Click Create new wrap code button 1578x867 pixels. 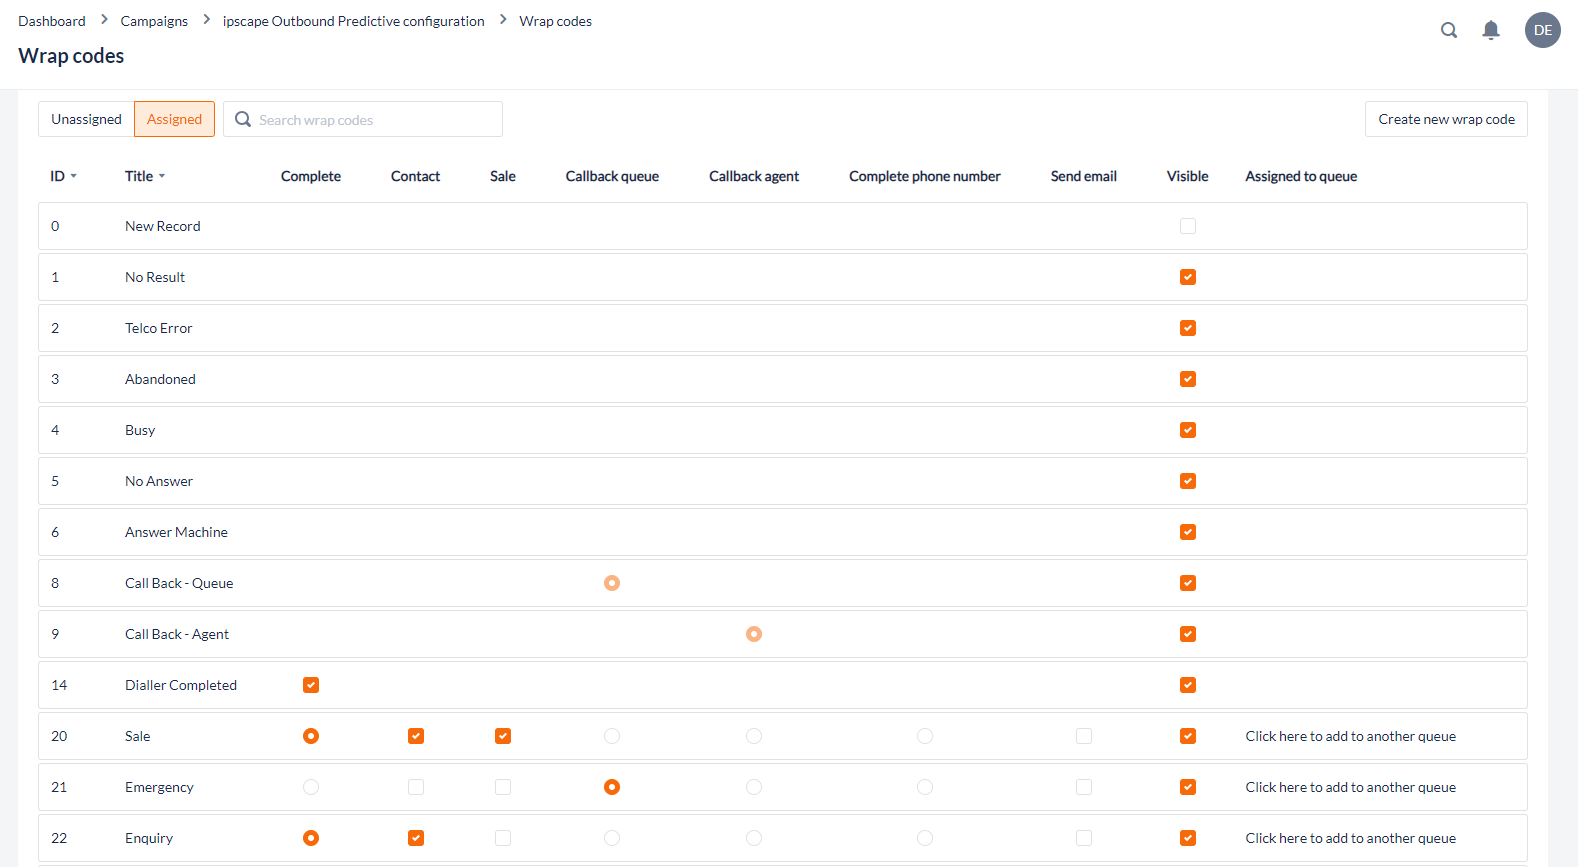tap(1445, 119)
